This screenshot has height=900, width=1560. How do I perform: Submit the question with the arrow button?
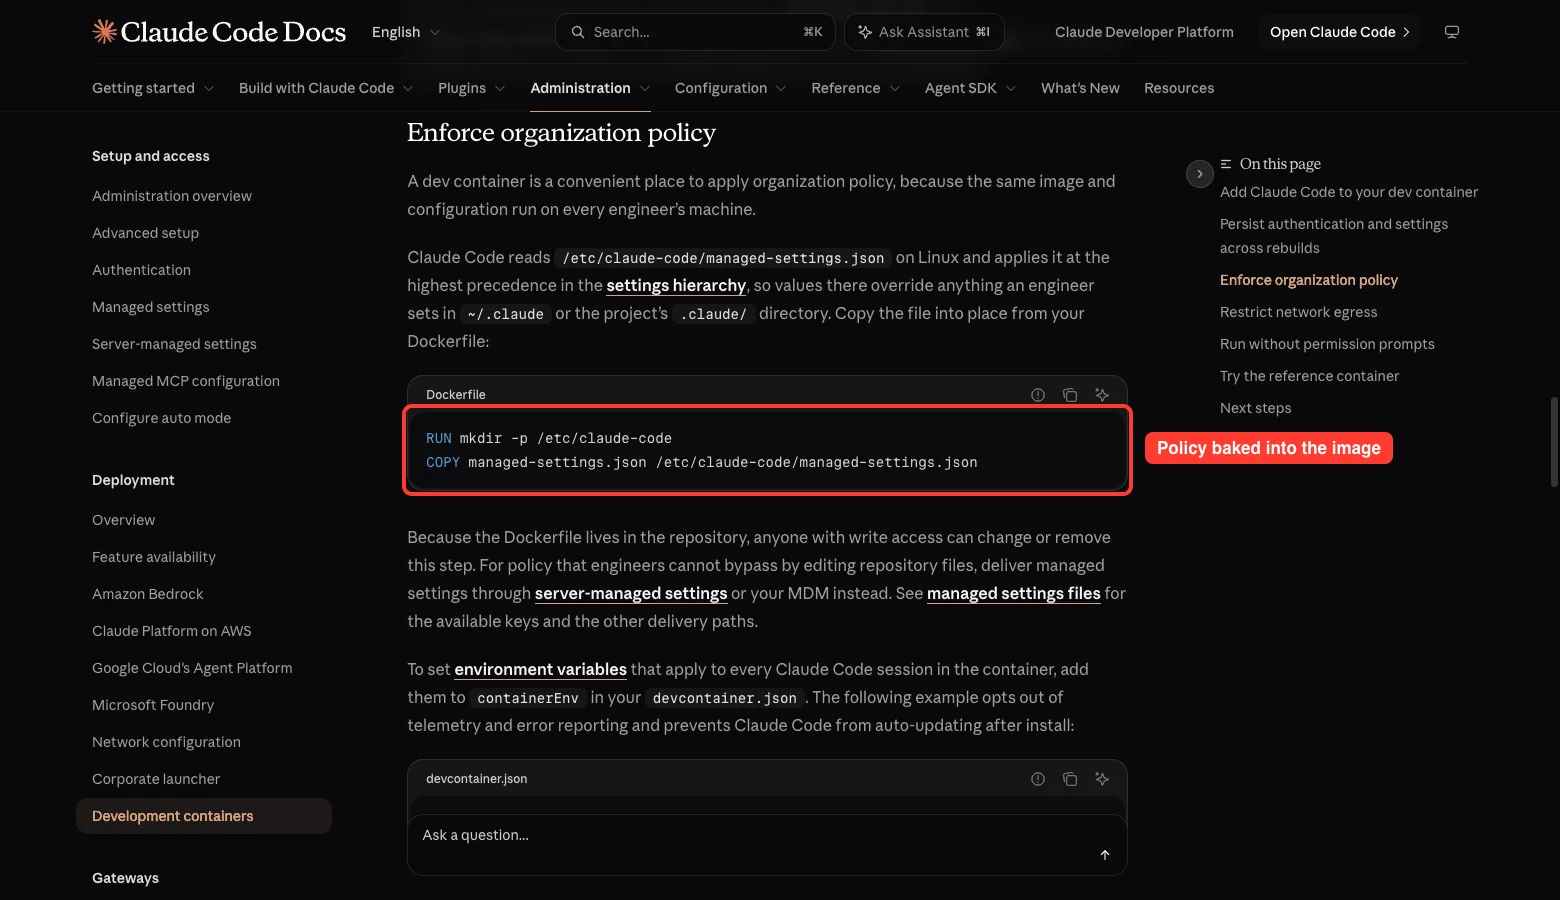click(x=1105, y=855)
